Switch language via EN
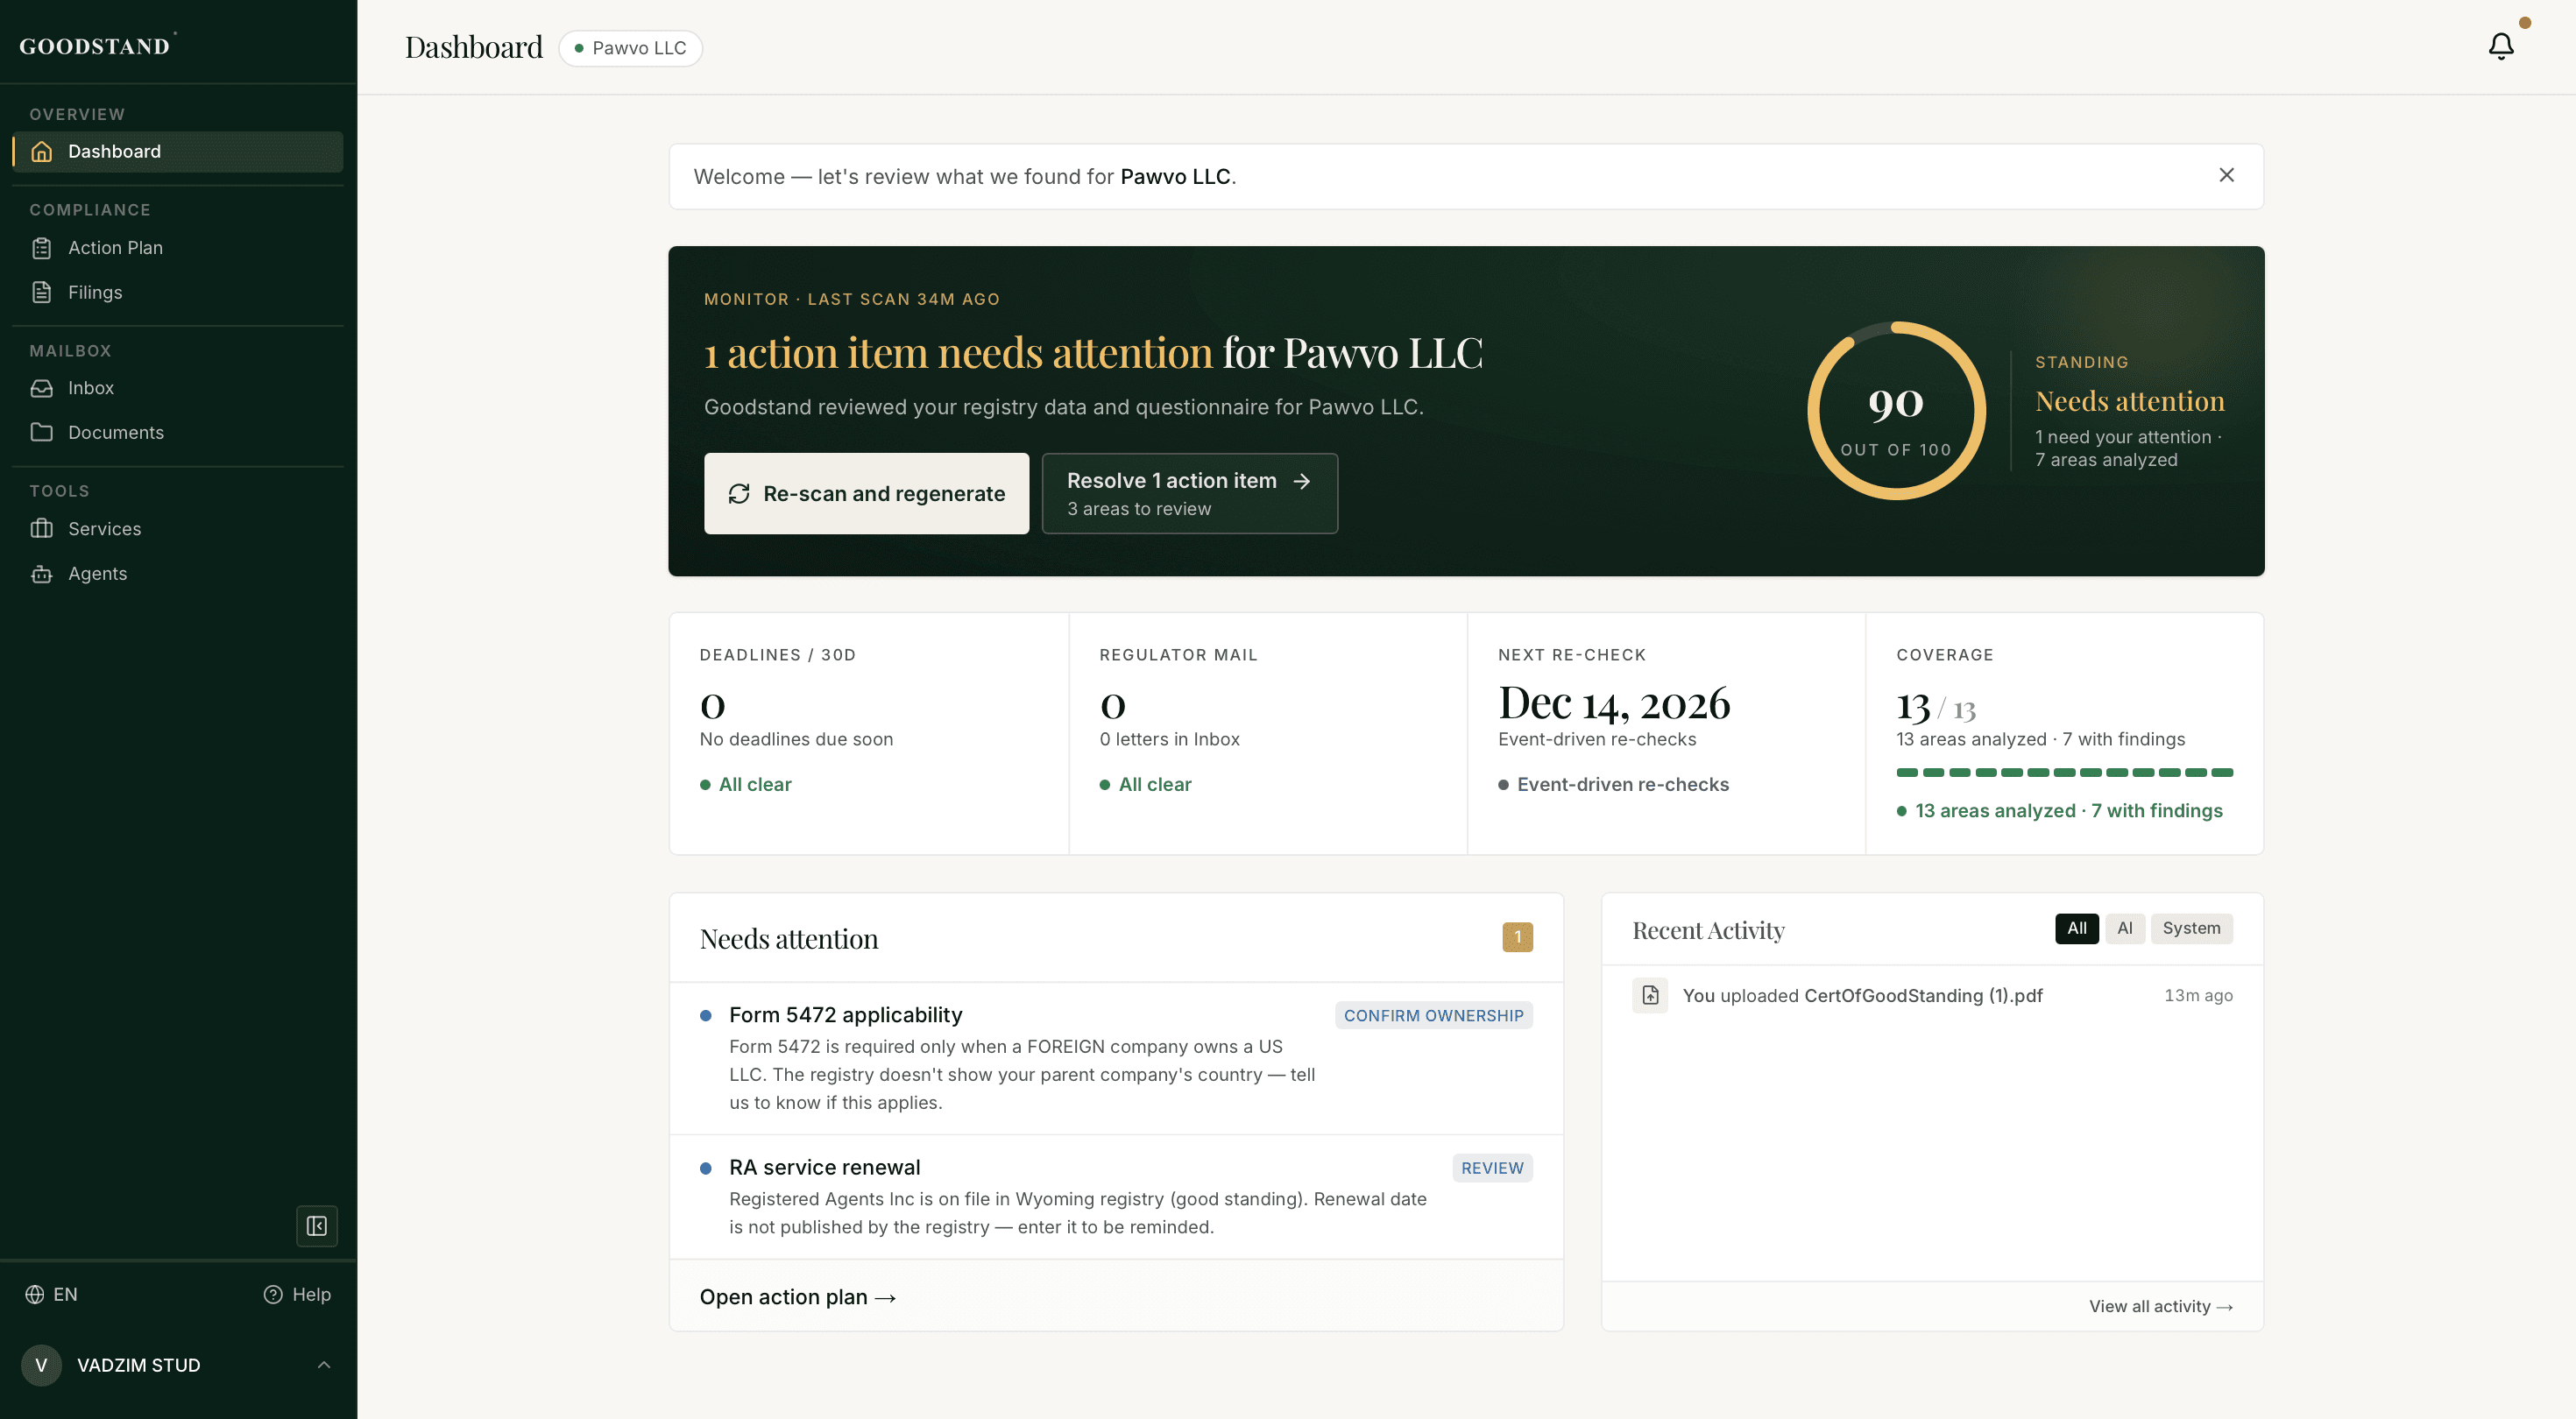 coord(52,1294)
